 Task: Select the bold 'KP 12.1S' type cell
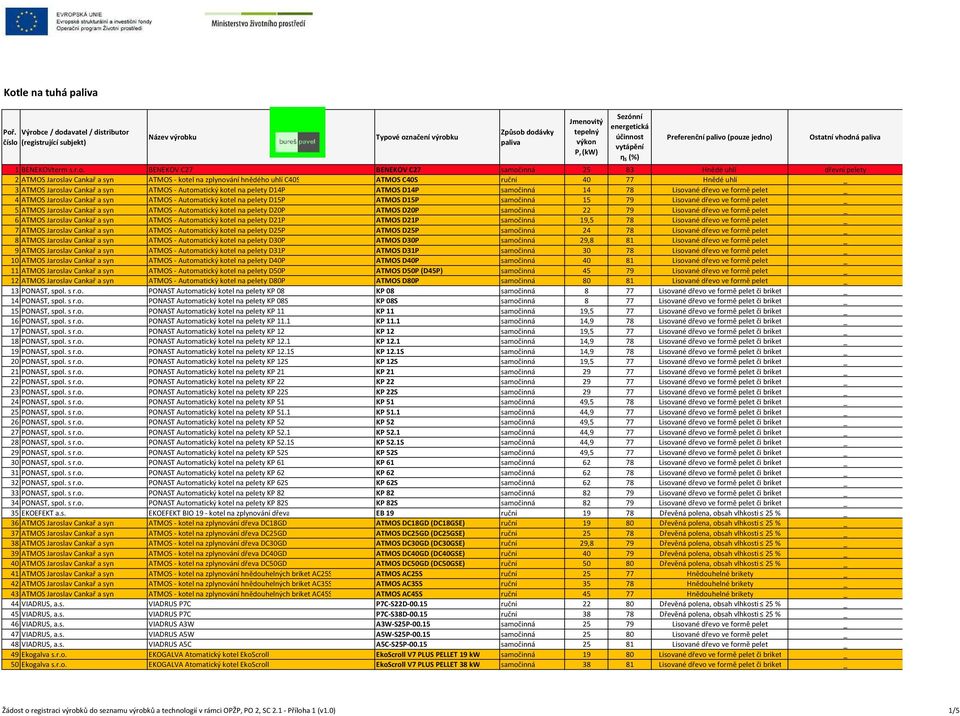coord(437,352)
